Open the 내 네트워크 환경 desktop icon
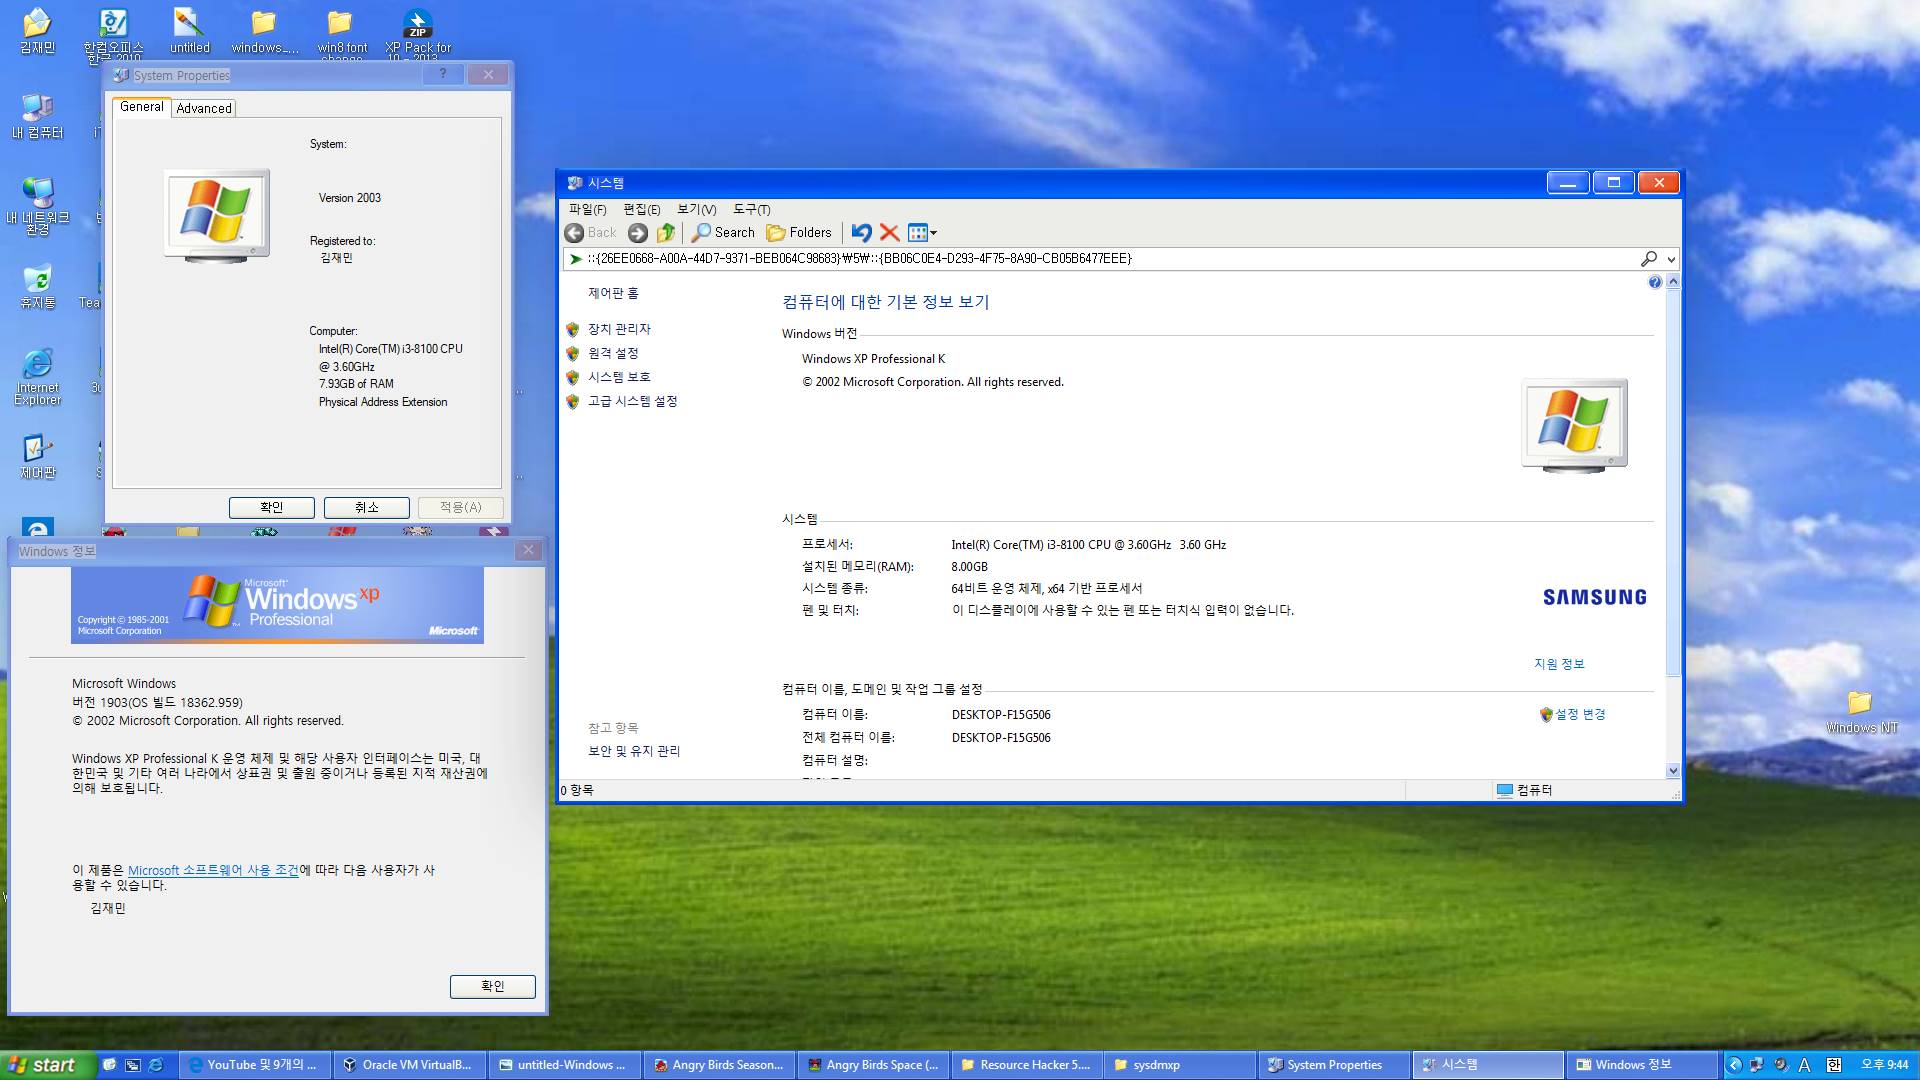 click(38, 205)
